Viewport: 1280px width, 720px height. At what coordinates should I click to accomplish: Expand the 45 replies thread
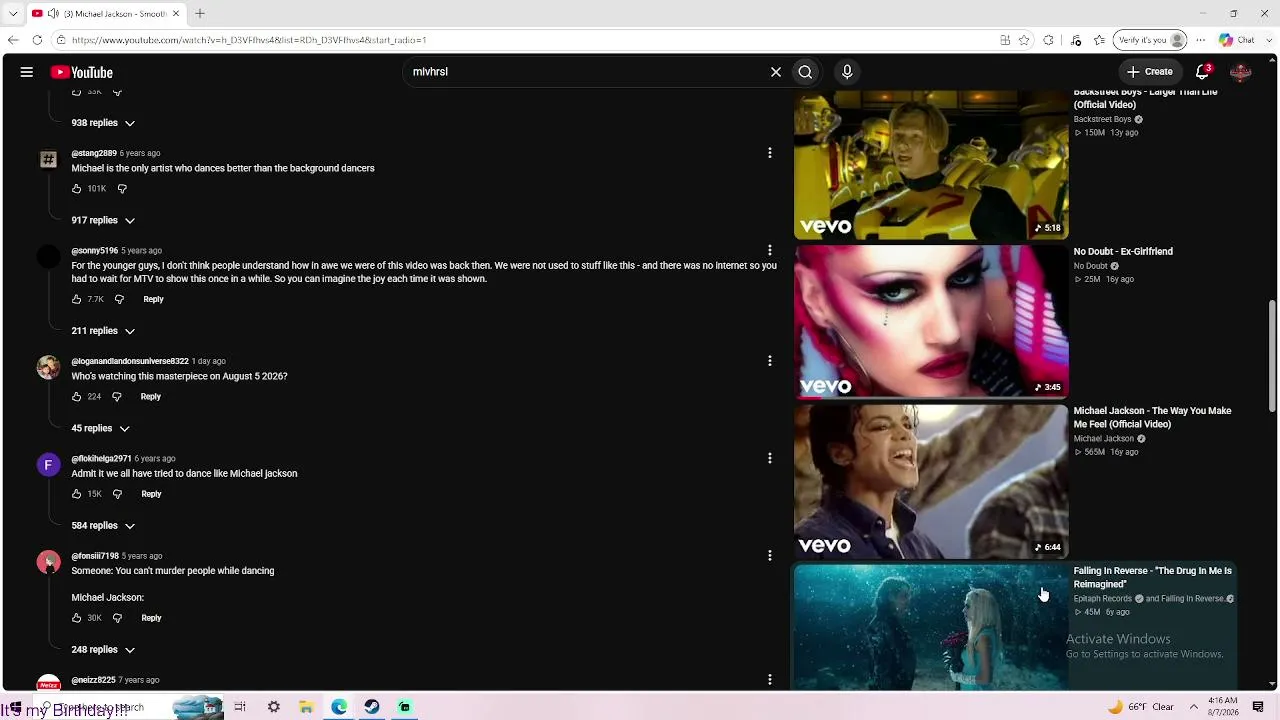(100, 428)
